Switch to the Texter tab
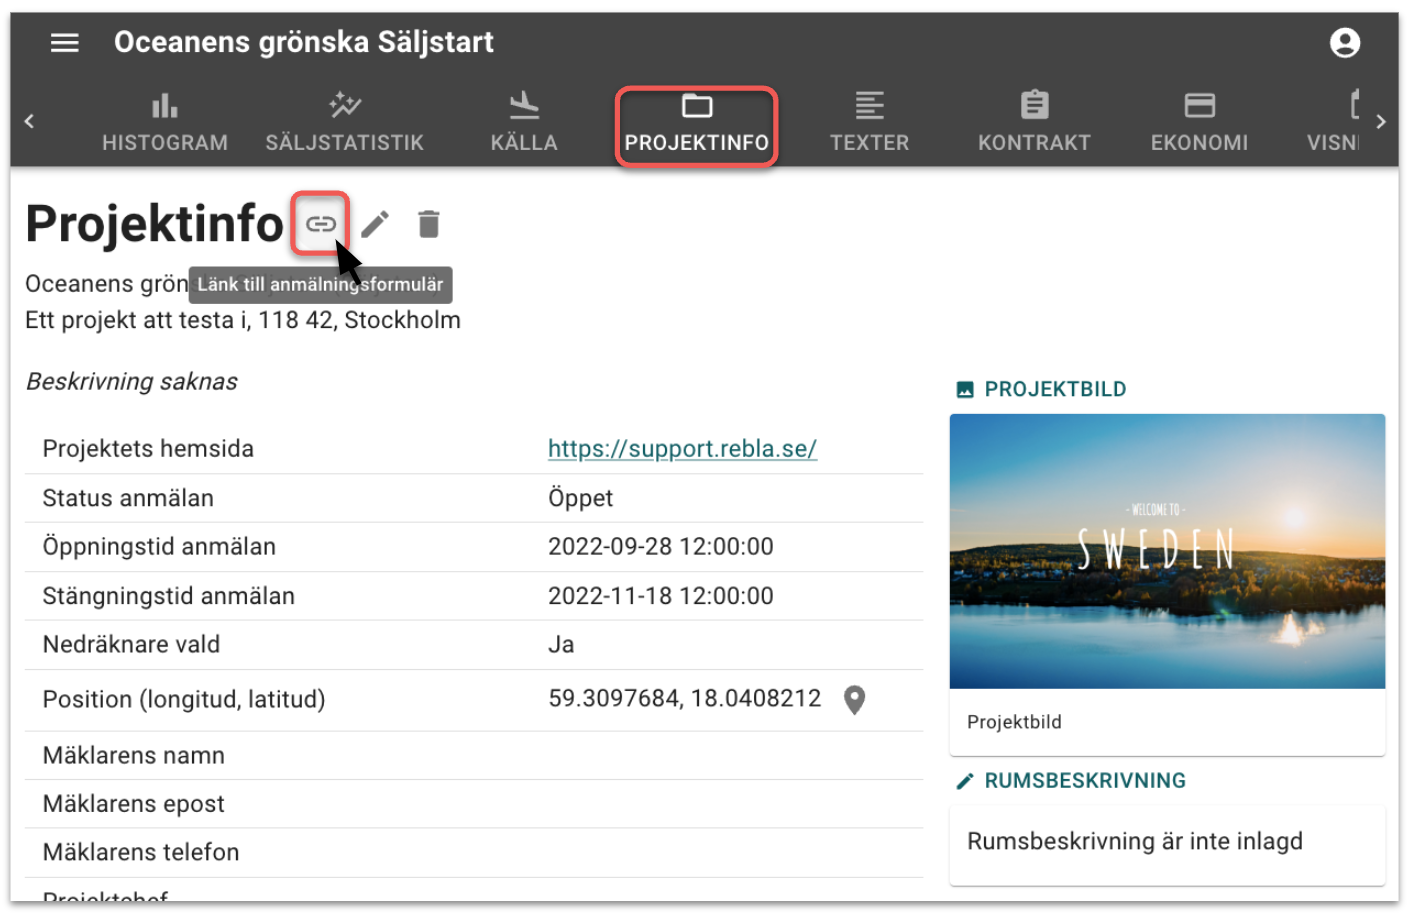The width and height of the screenshot is (1407, 913). [x=869, y=120]
